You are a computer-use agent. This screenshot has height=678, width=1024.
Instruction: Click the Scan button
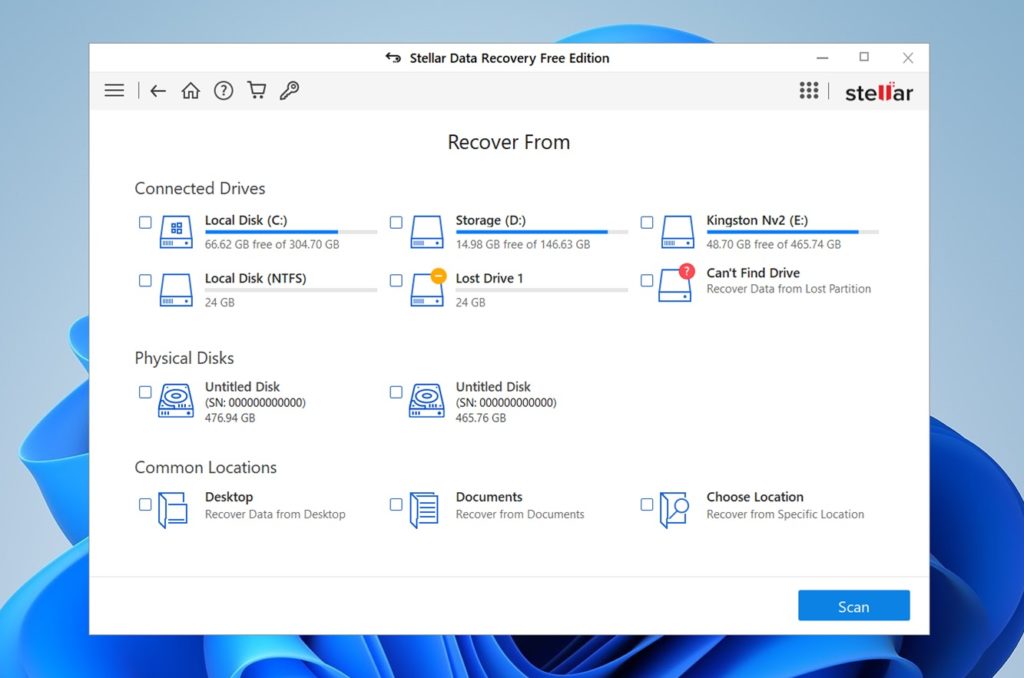pyautogui.click(x=853, y=606)
